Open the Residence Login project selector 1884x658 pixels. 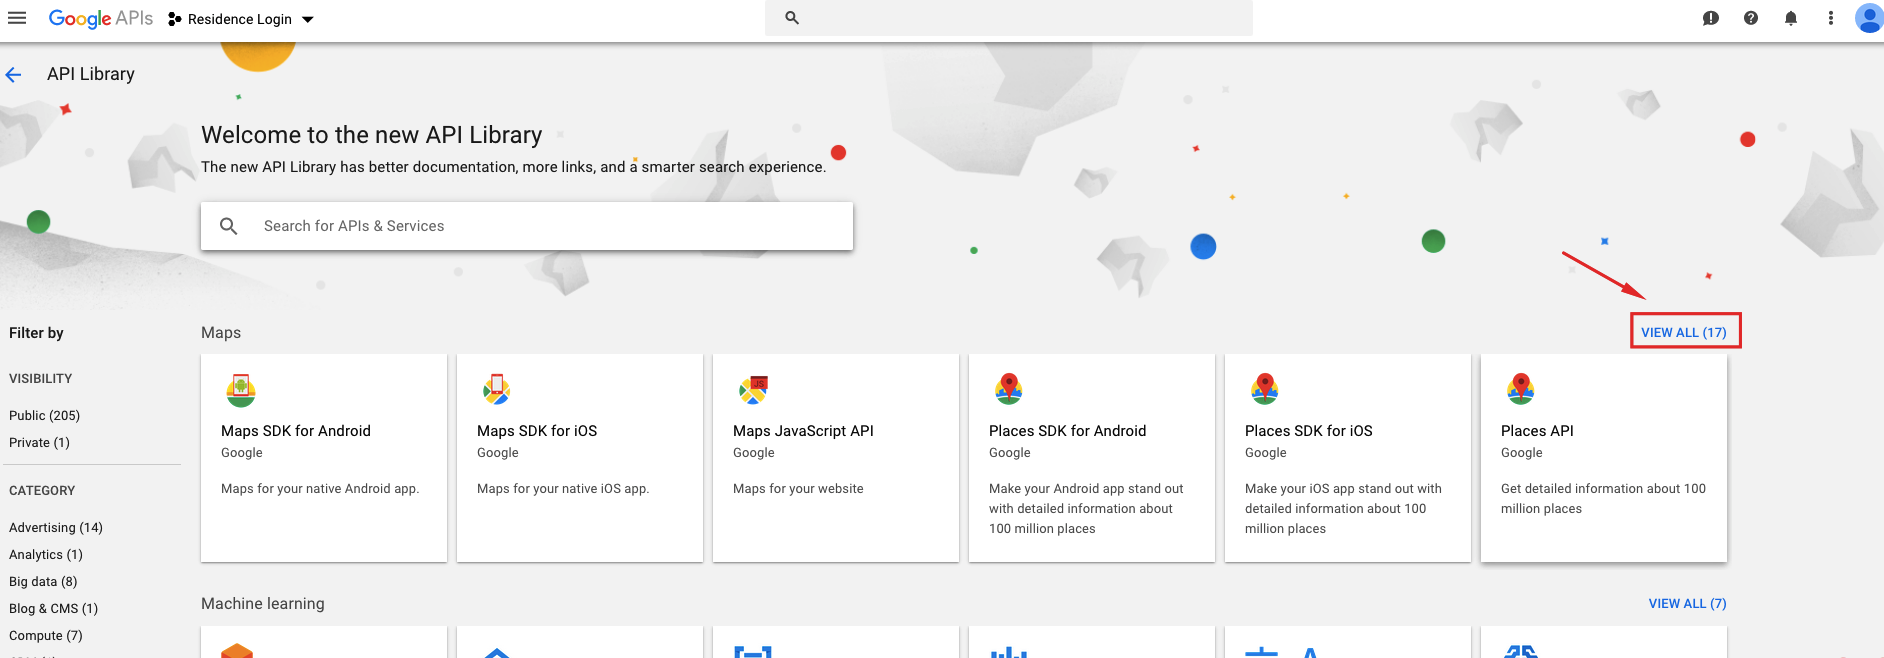(x=241, y=19)
